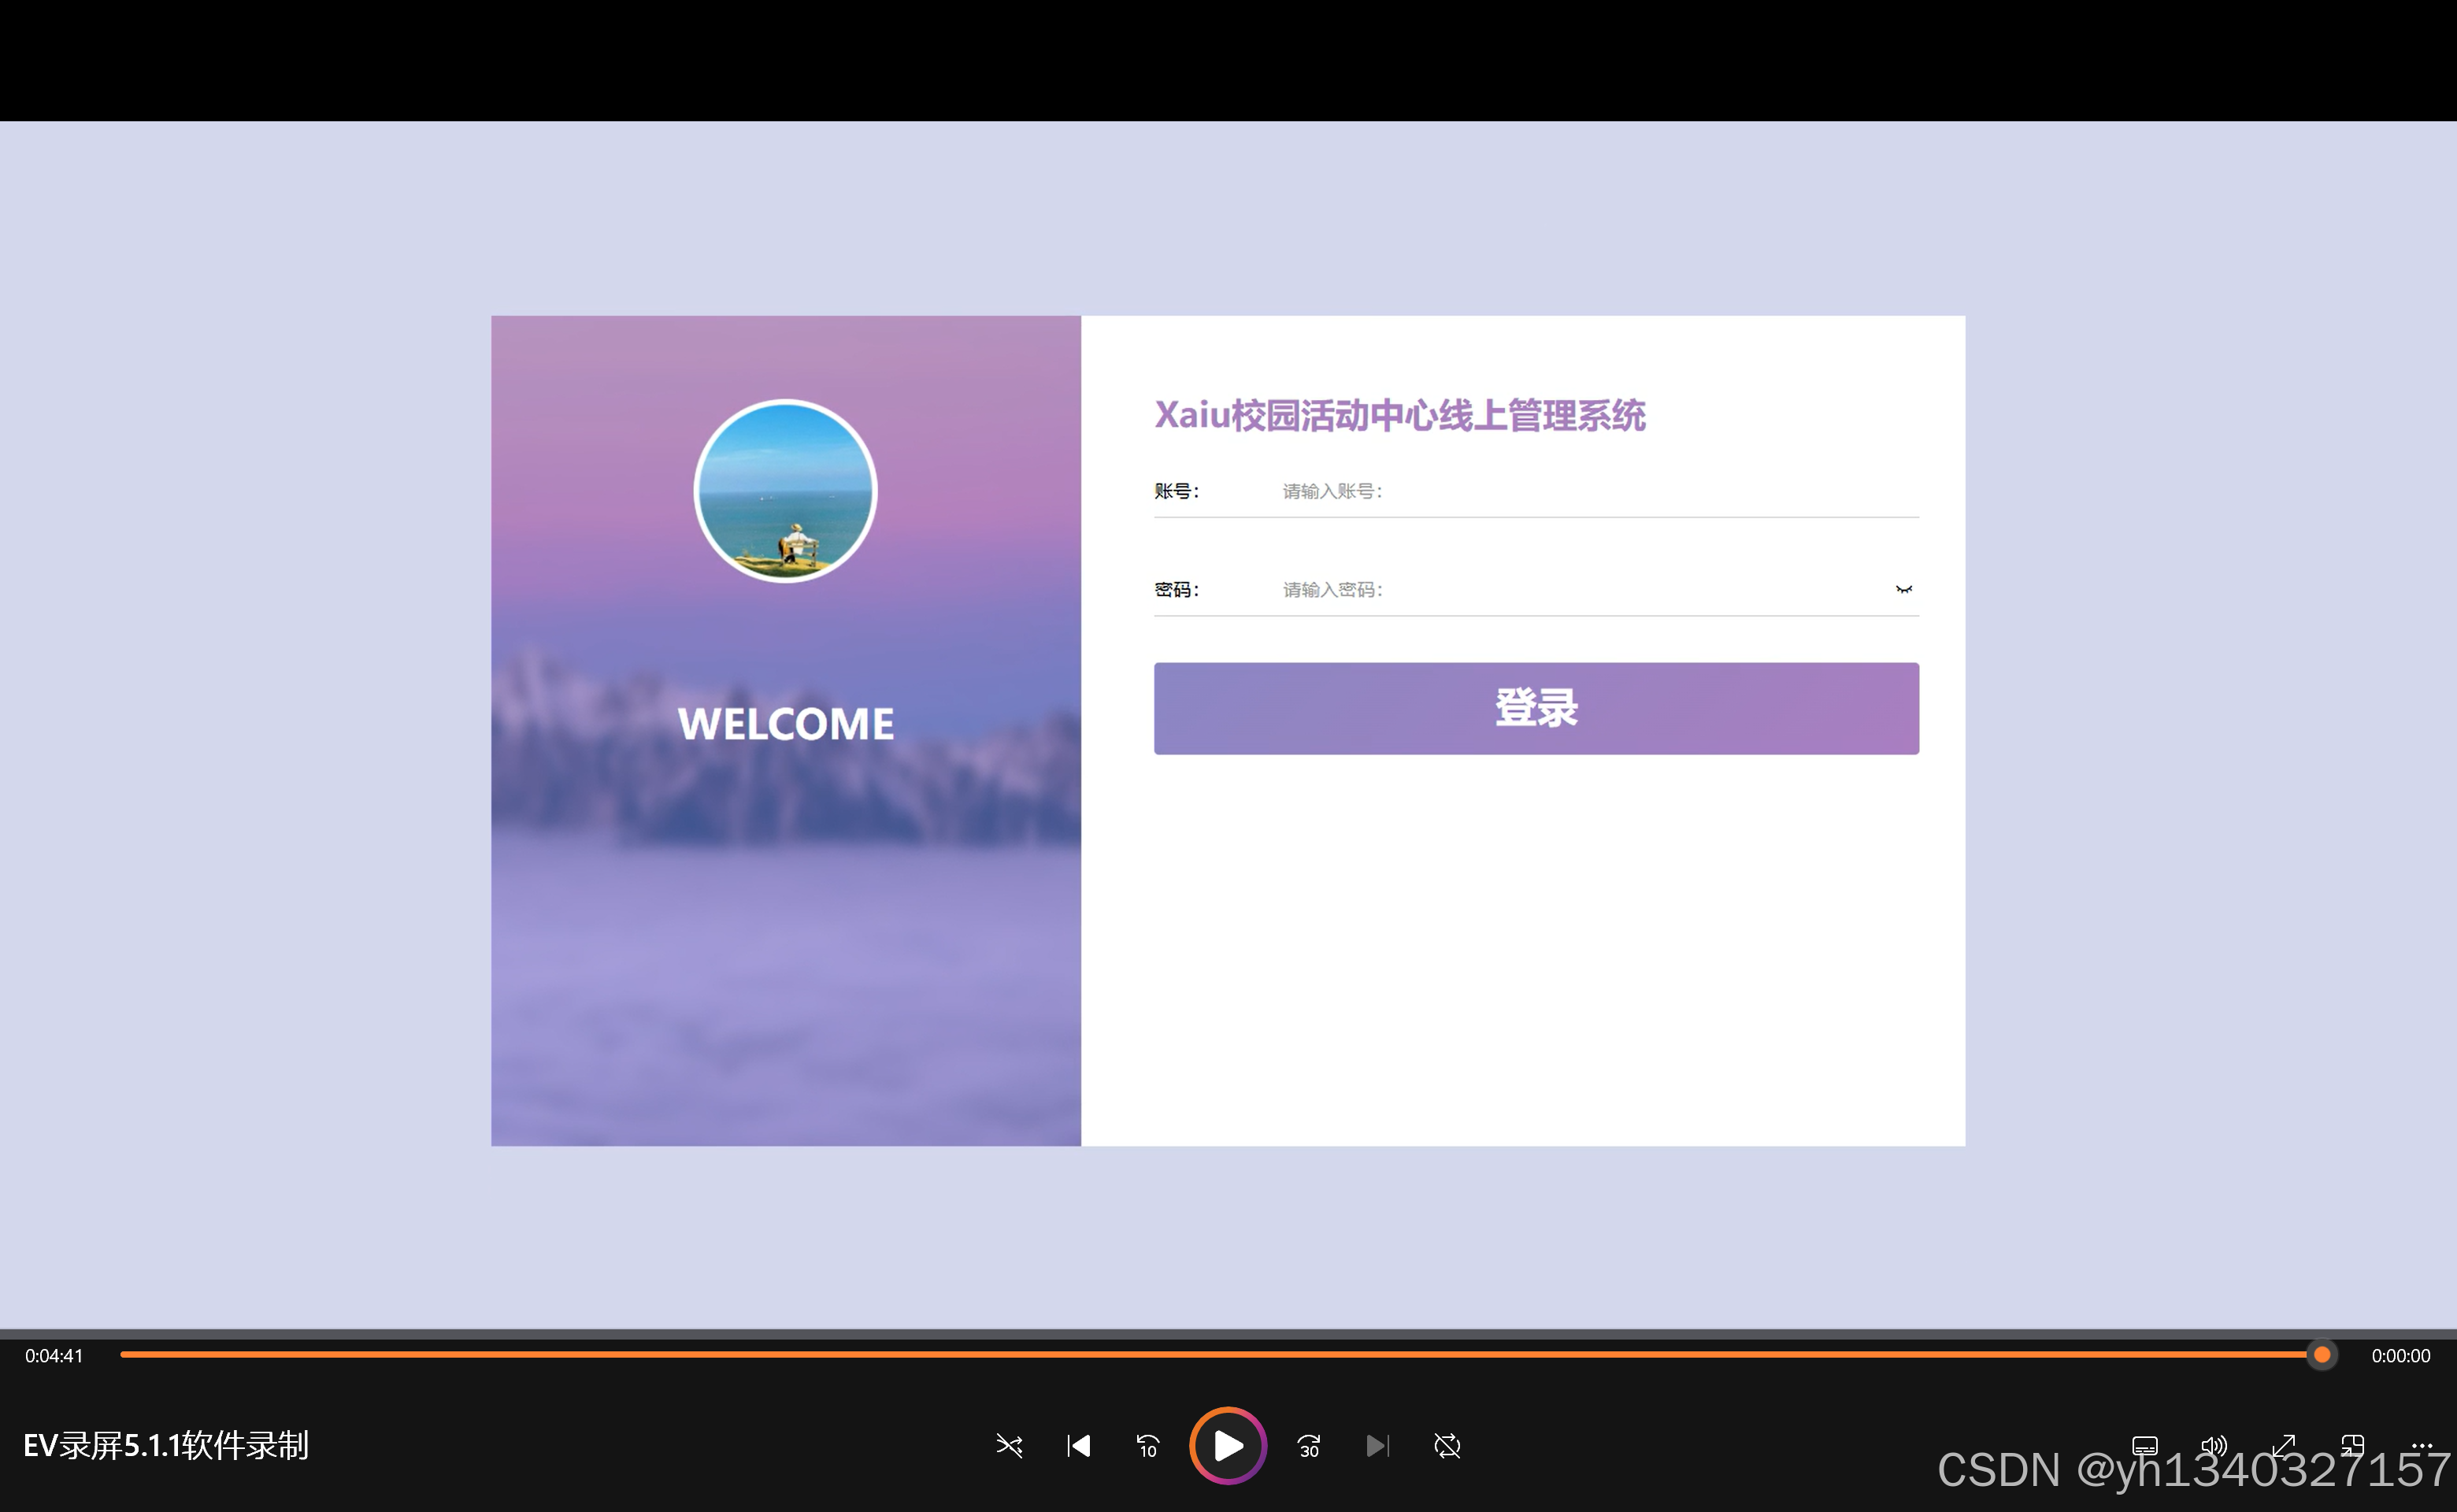Click the remaining time 0:00:00
The width and height of the screenshot is (2457, 1512).
[x=2400, y=1356]
